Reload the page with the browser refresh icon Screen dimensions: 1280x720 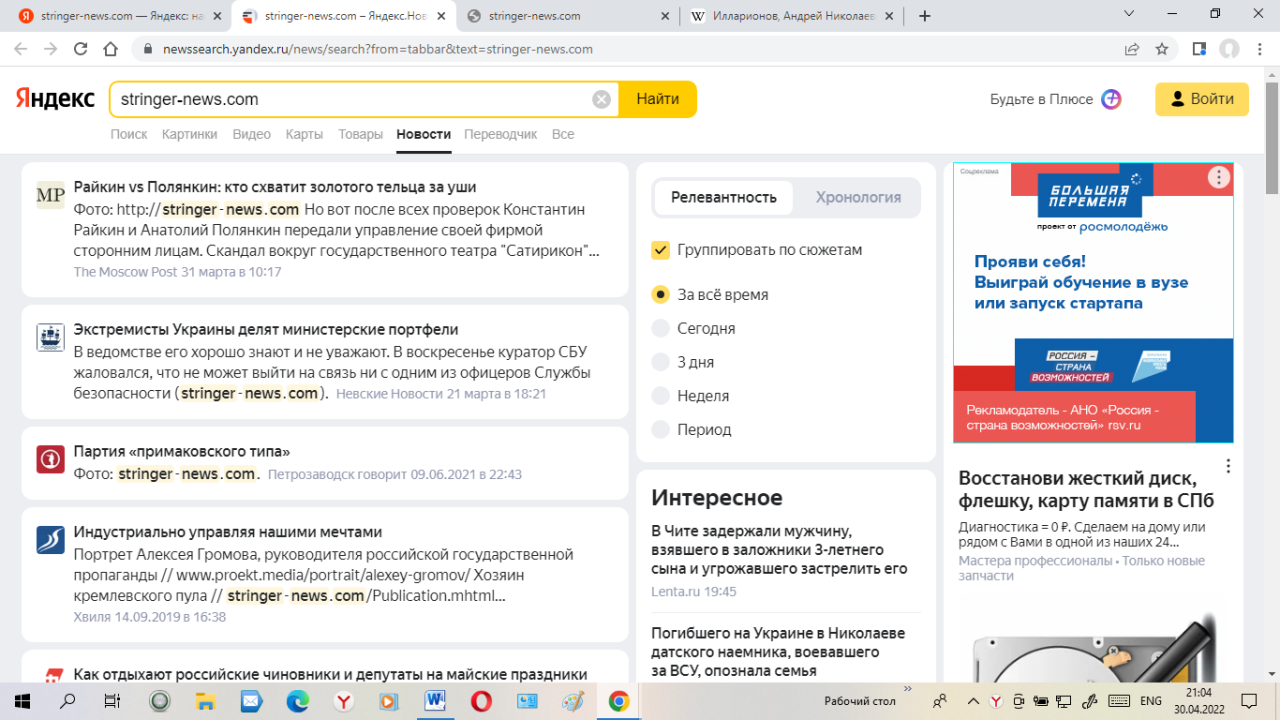pos(81,48)
